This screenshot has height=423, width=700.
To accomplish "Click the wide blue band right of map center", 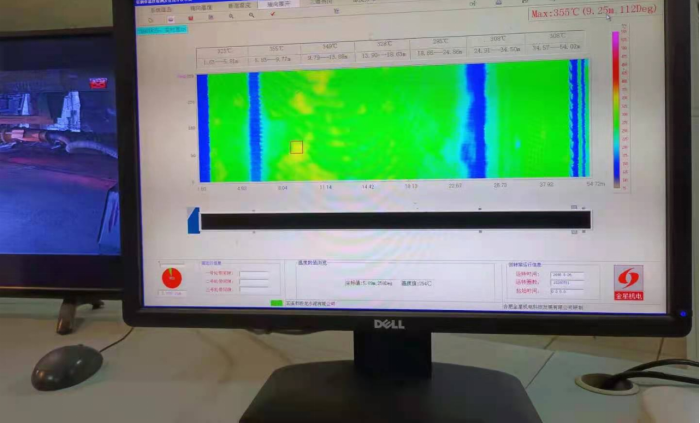I will [x=475, y=120].
